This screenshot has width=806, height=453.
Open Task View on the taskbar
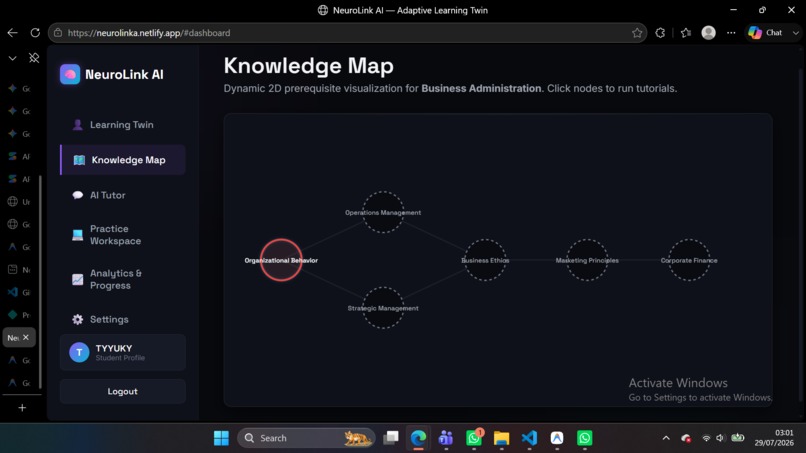coord(391,438)
